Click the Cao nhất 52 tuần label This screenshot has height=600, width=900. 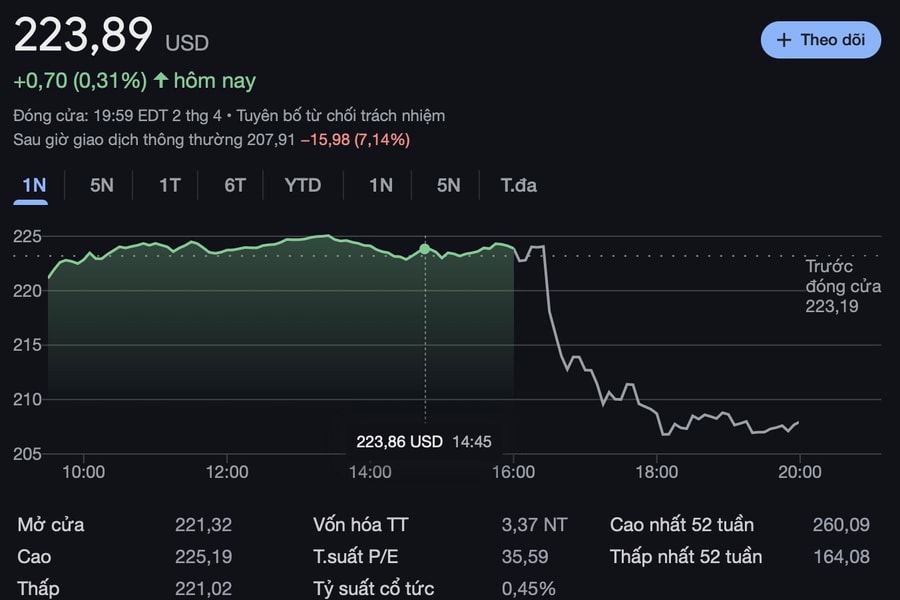[682, 524]
